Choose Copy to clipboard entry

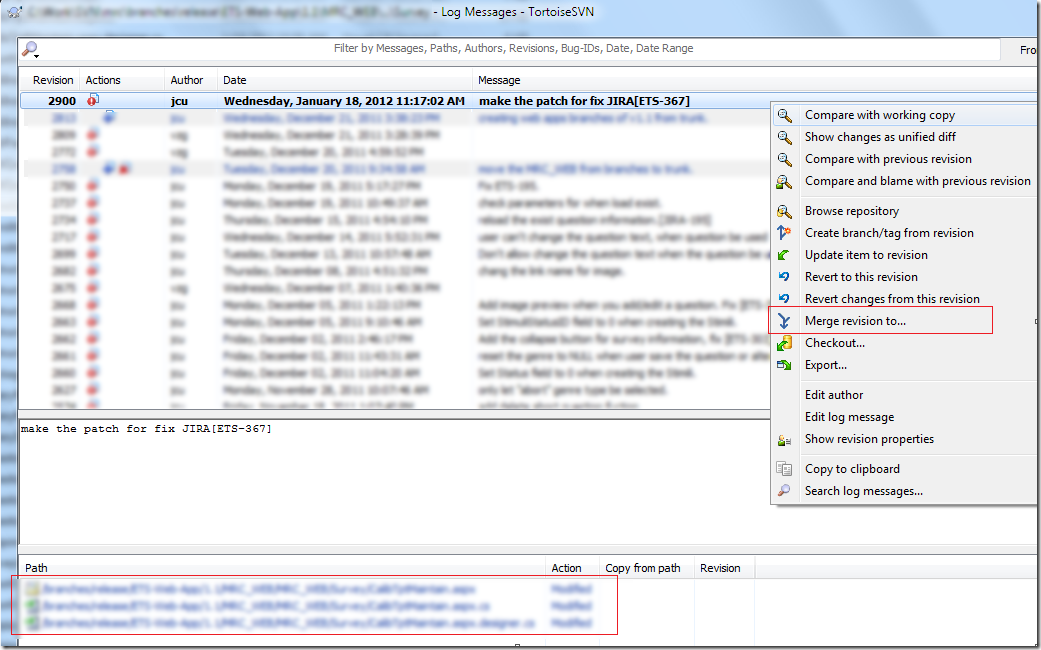pyautogui.click(x=852, y=468)
